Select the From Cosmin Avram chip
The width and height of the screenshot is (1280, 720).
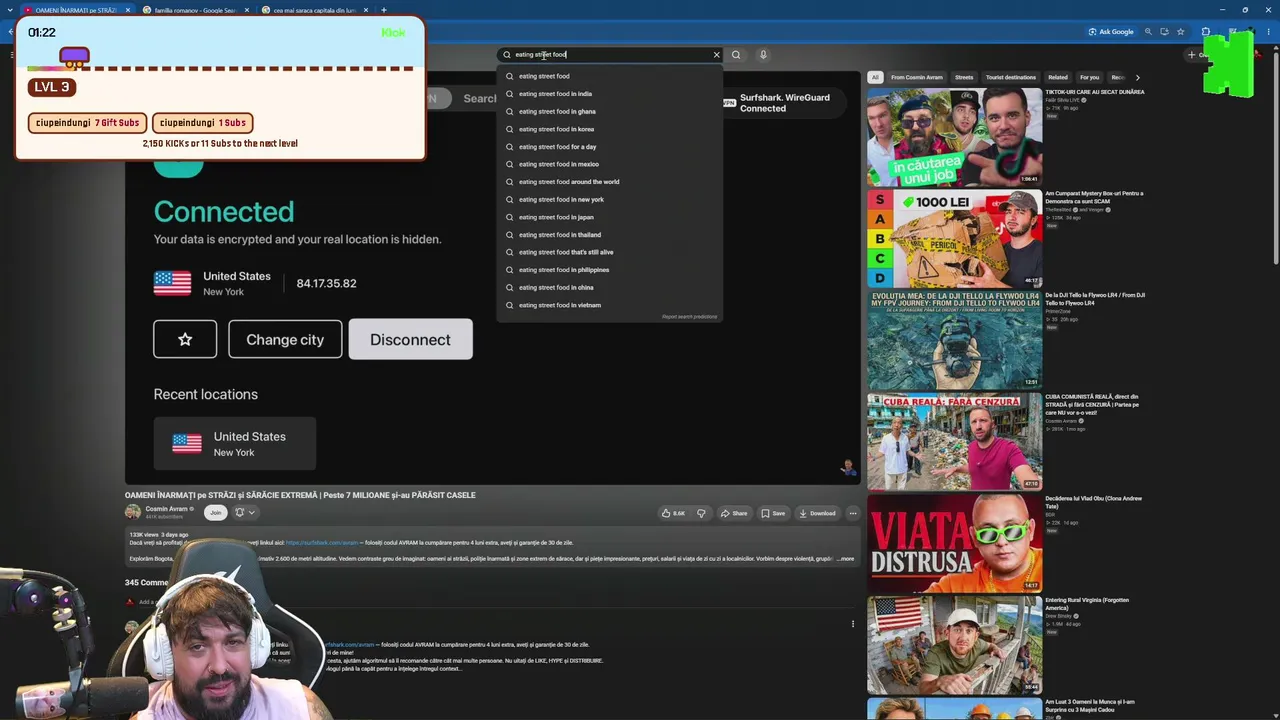coord(917,77)
